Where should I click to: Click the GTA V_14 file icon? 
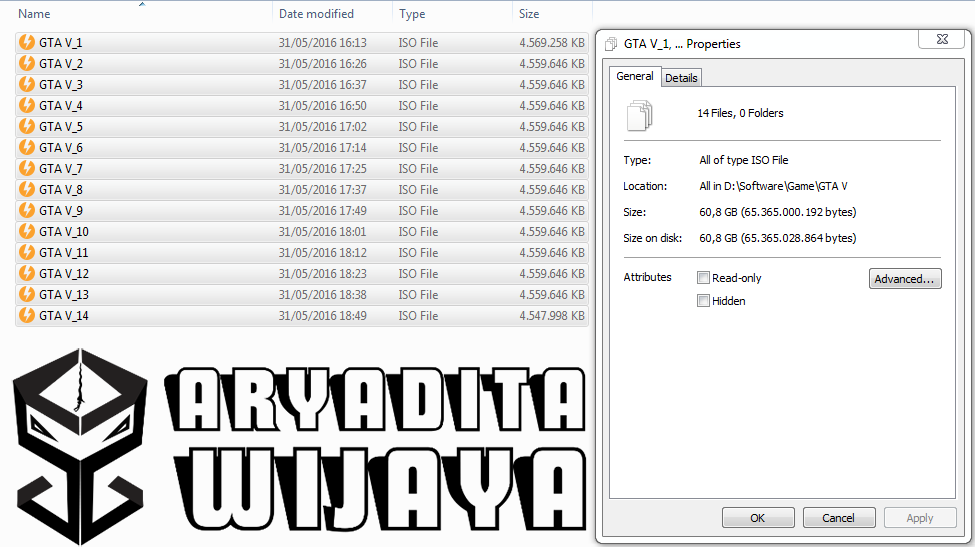(x=27, y=315)
